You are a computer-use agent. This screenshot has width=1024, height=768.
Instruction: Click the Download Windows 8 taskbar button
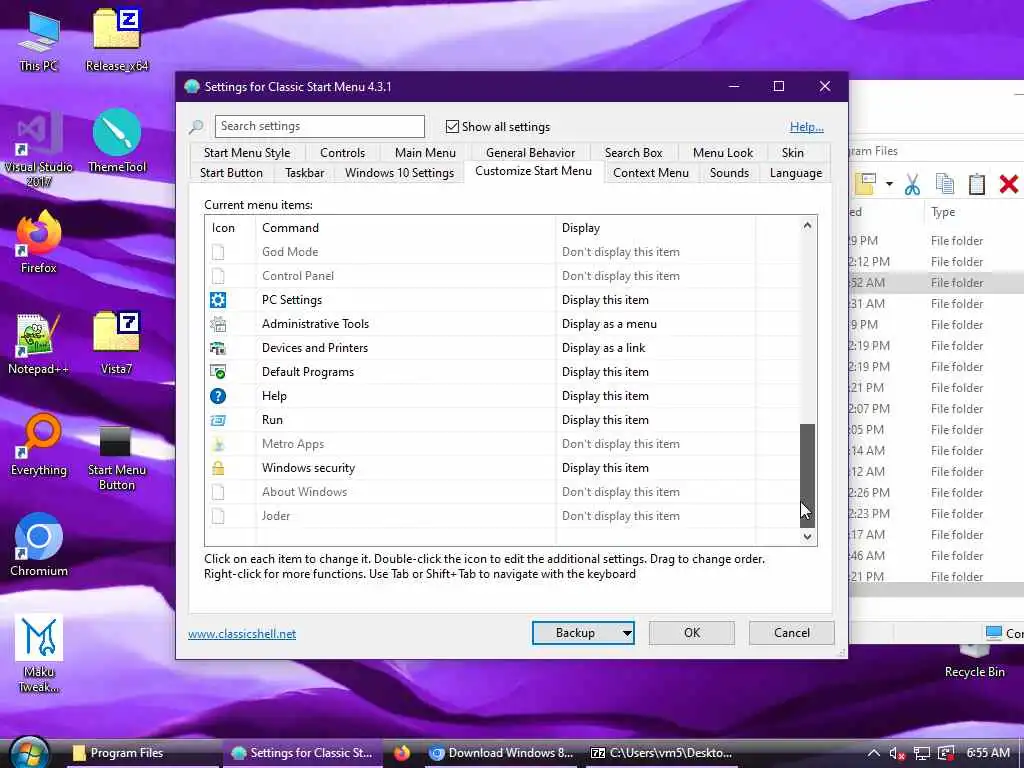502,753
